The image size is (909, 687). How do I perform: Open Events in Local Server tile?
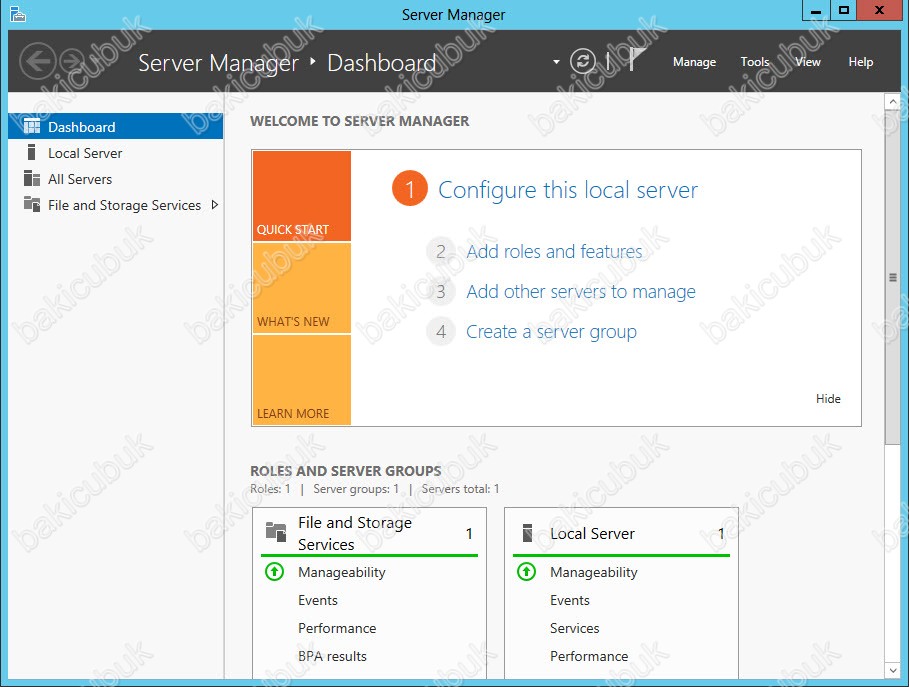tap(570, 601)
